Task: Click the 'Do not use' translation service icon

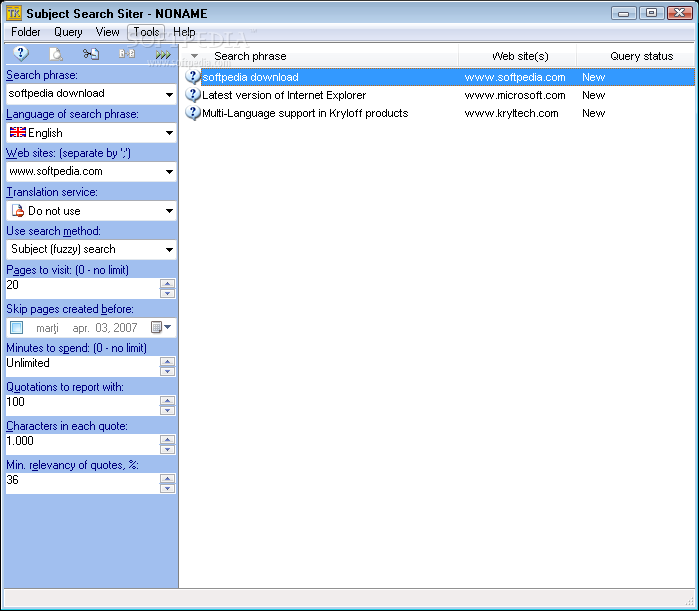Action: (x=18, y=210)
